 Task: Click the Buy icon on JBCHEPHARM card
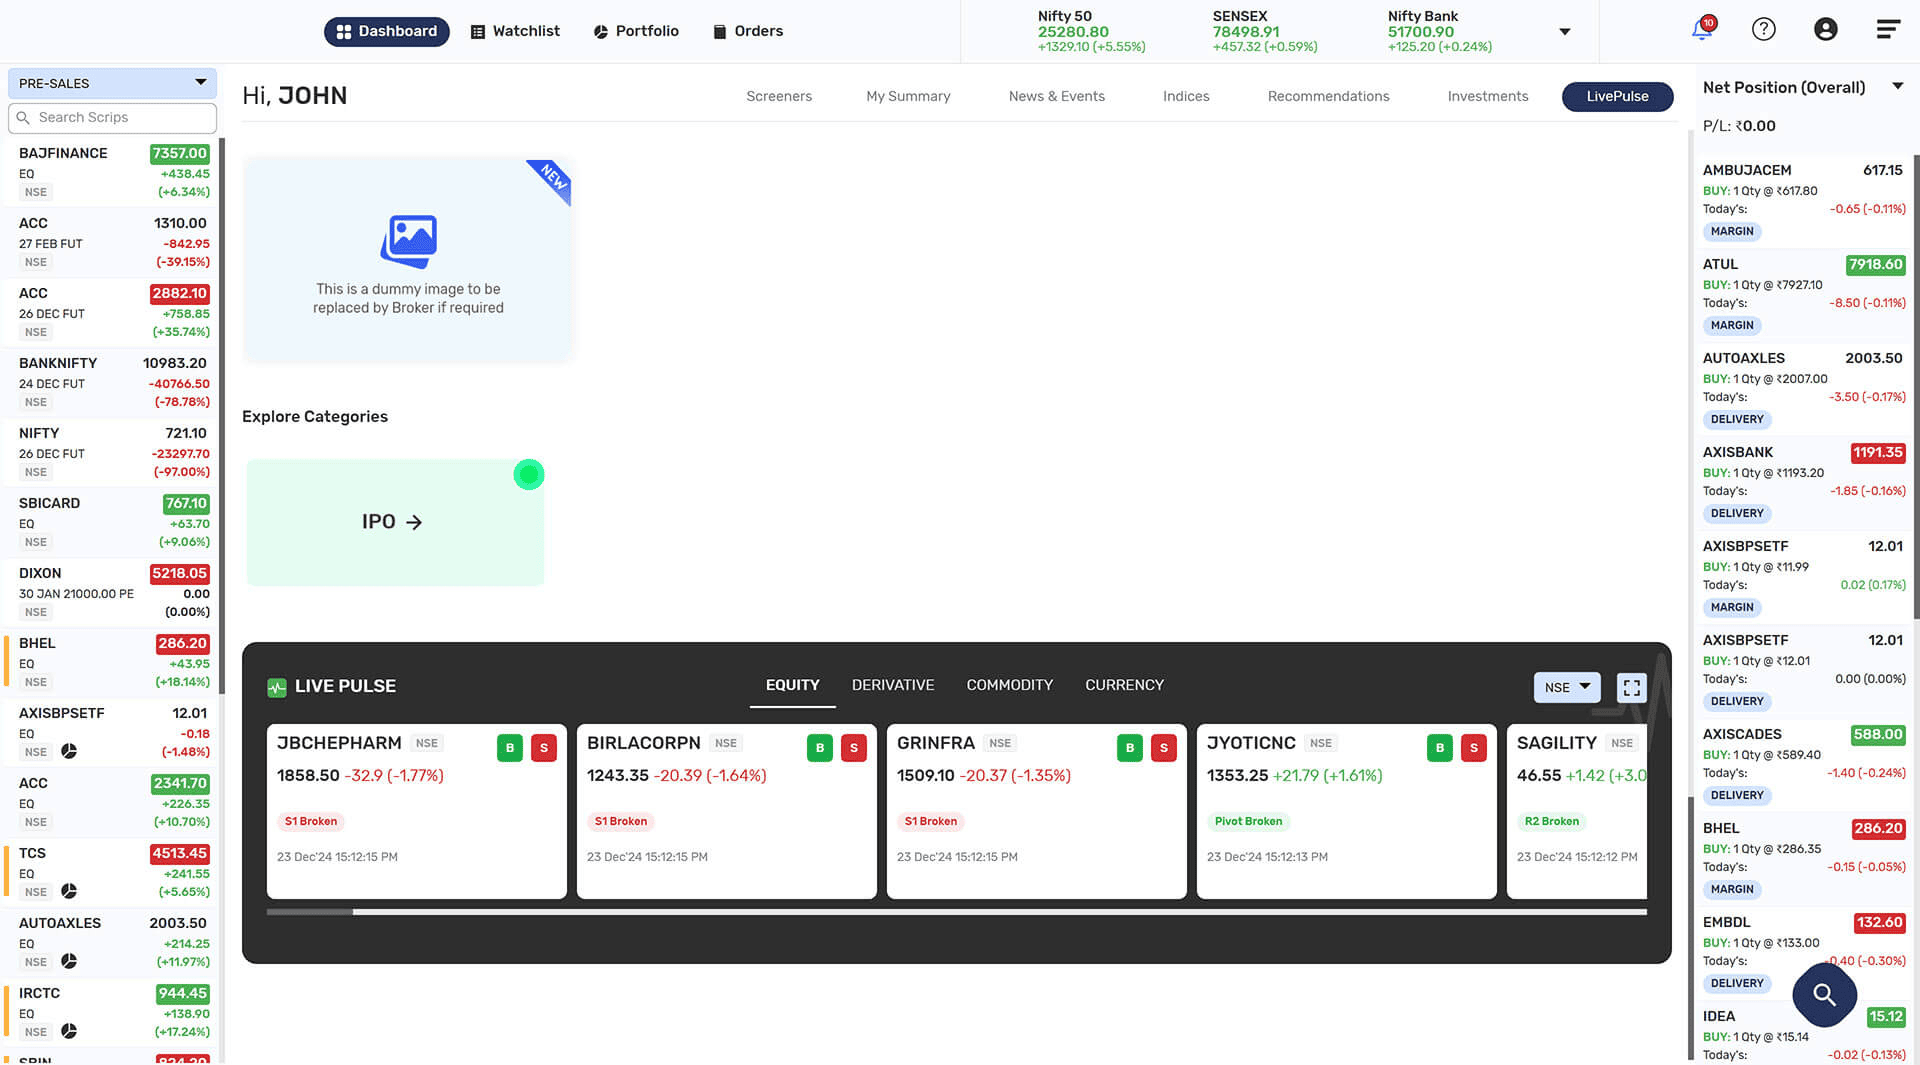pos(510,747)
